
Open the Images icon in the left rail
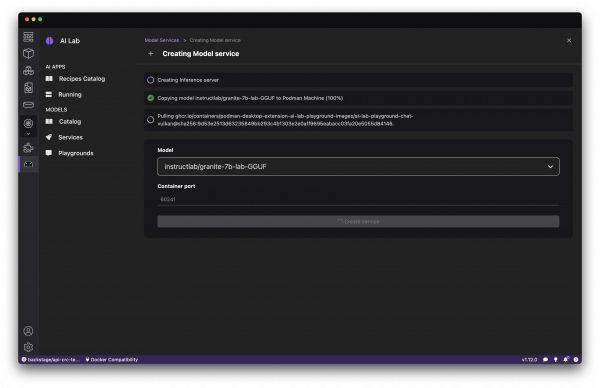coord(28,88)
